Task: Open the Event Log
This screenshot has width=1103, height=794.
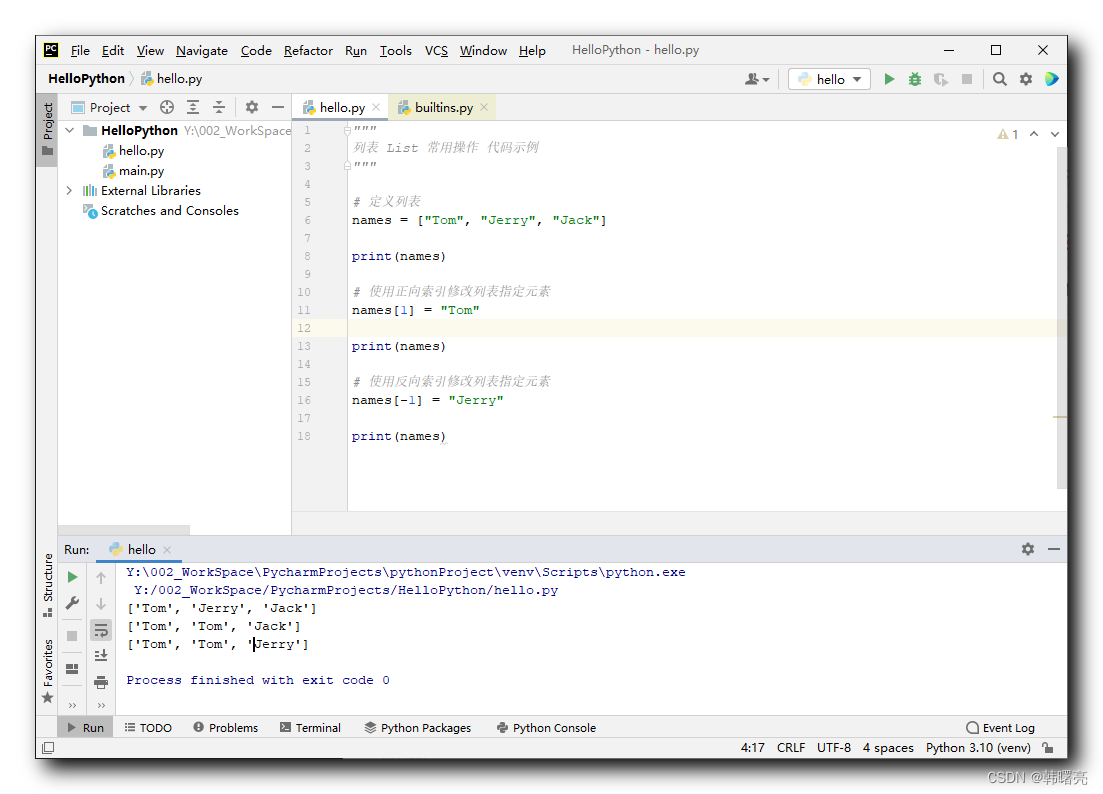Action: (1000, 727)
